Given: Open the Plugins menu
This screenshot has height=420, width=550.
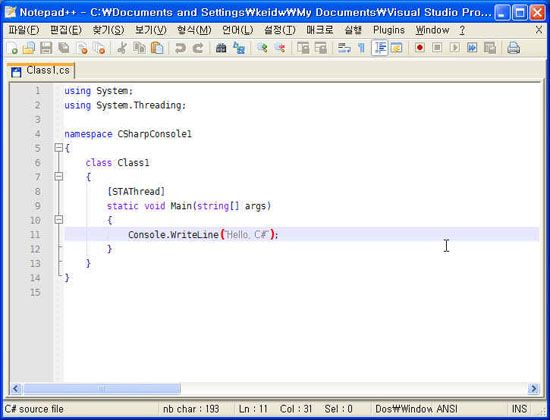Looking at the screenshot, I should [x=389, y=30].
